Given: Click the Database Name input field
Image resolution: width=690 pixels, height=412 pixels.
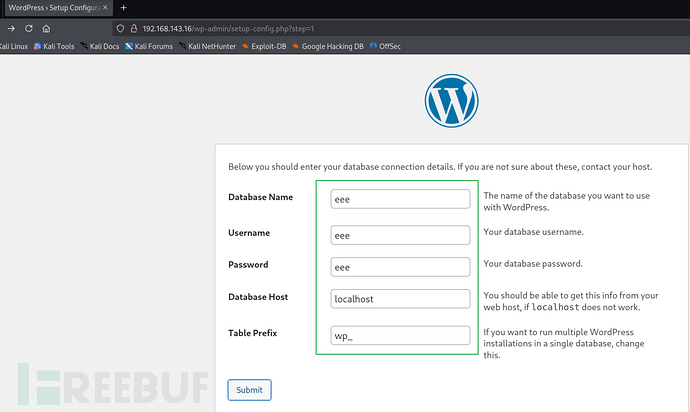Looking at the screenshot, I should click(x=400, y=199).
